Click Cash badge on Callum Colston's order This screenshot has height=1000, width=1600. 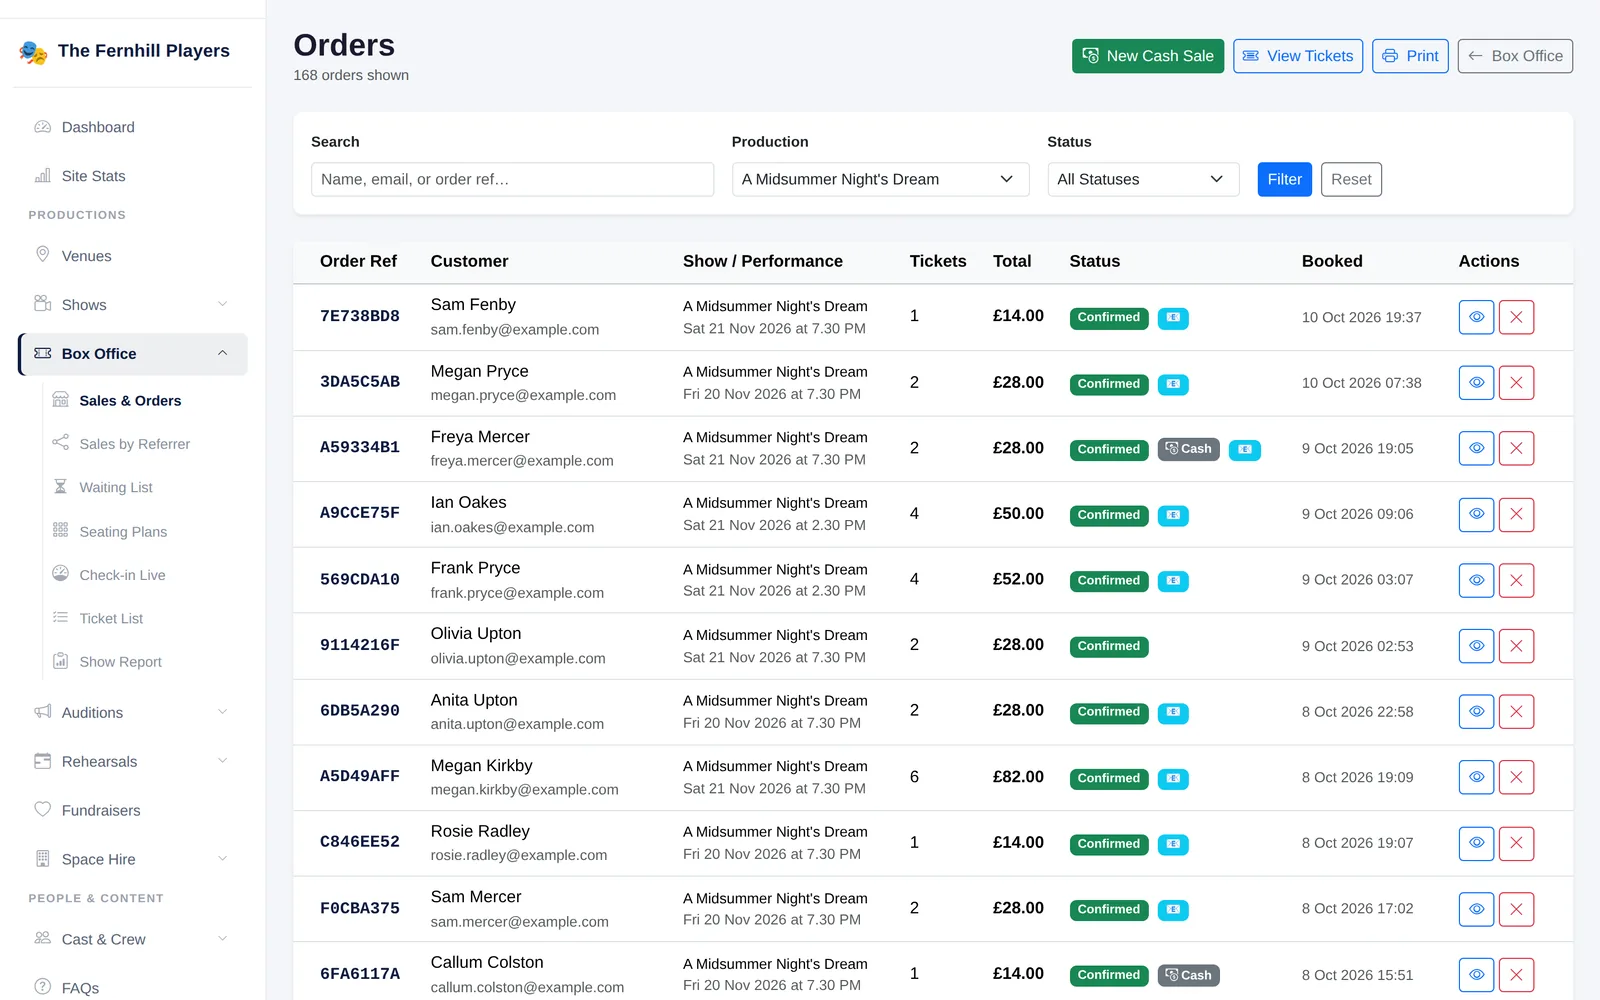tap(1188, 975)
